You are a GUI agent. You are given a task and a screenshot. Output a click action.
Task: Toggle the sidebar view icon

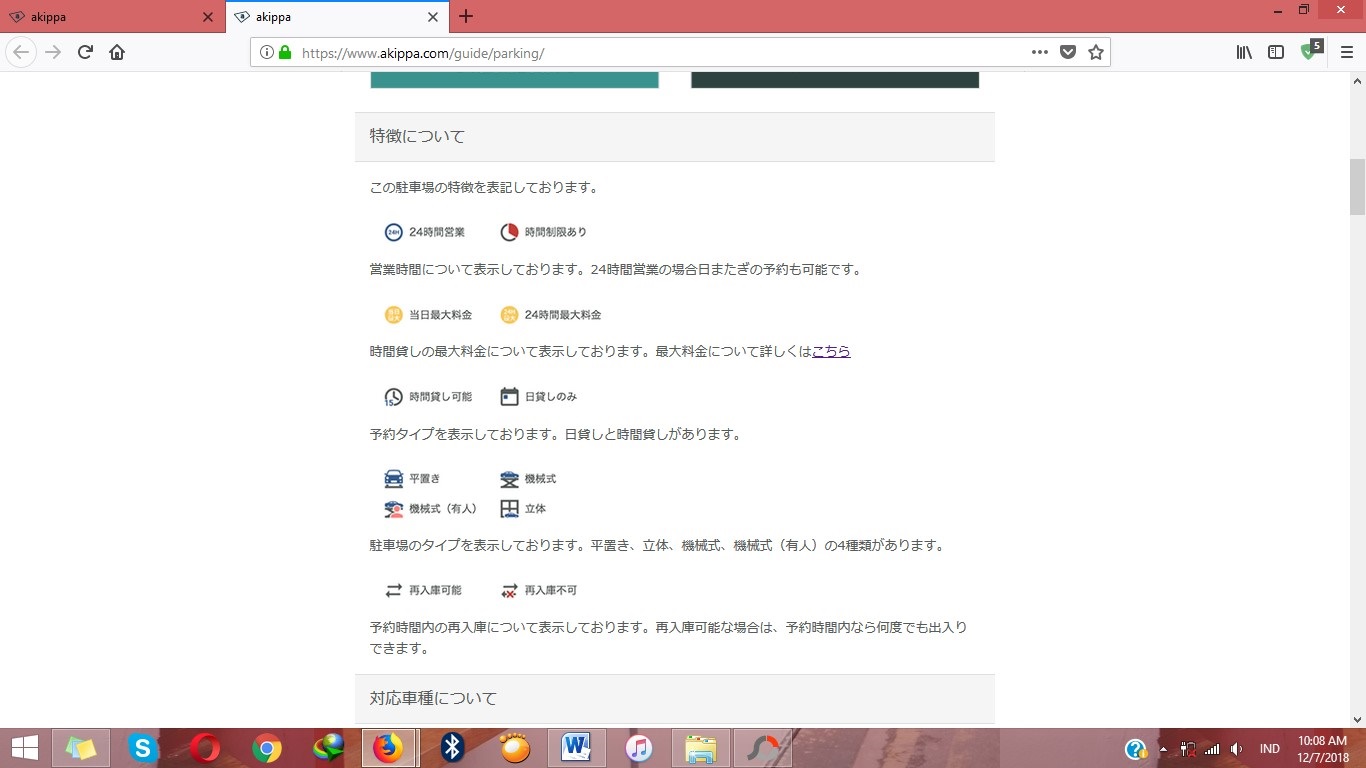coord(1276,53)
